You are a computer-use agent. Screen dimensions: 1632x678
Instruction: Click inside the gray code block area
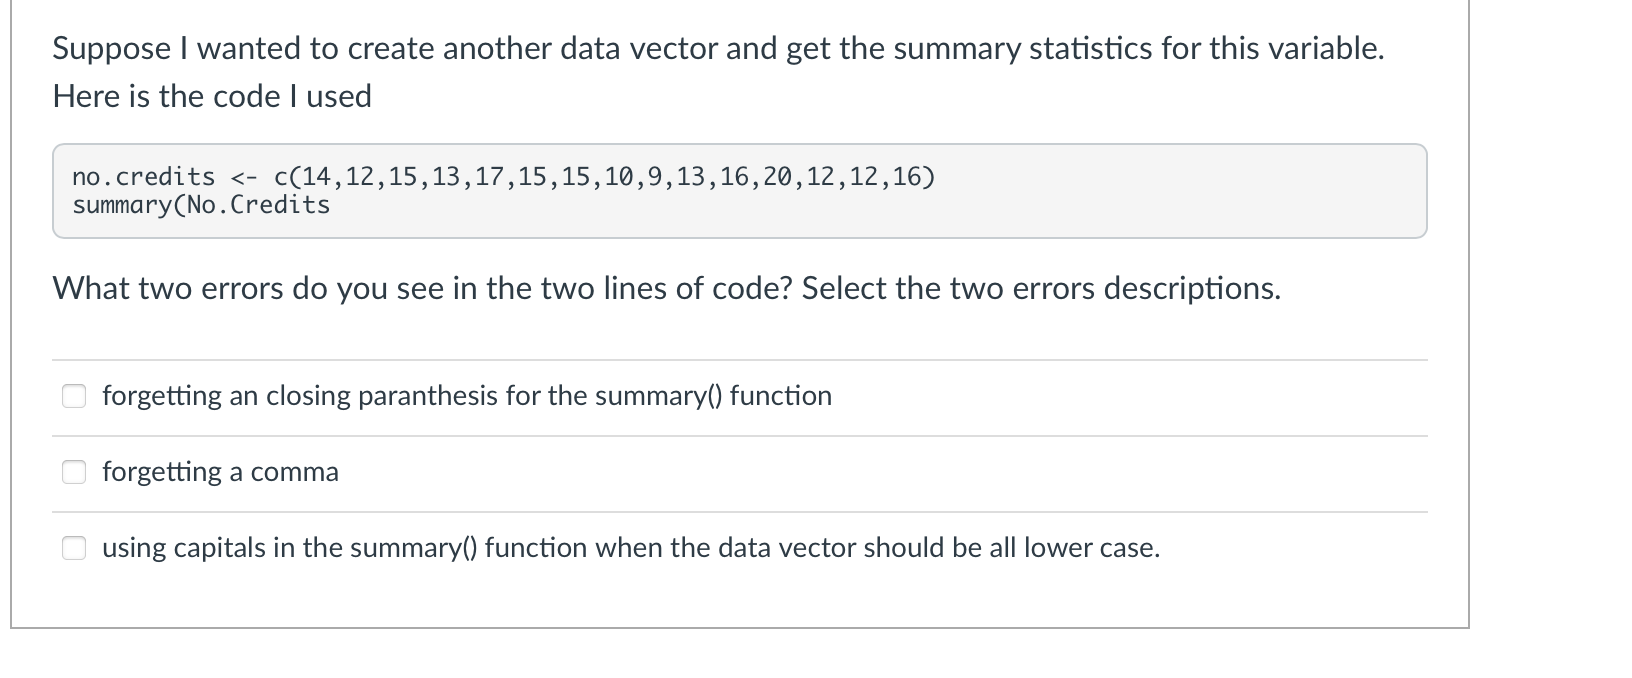point(739,191)
